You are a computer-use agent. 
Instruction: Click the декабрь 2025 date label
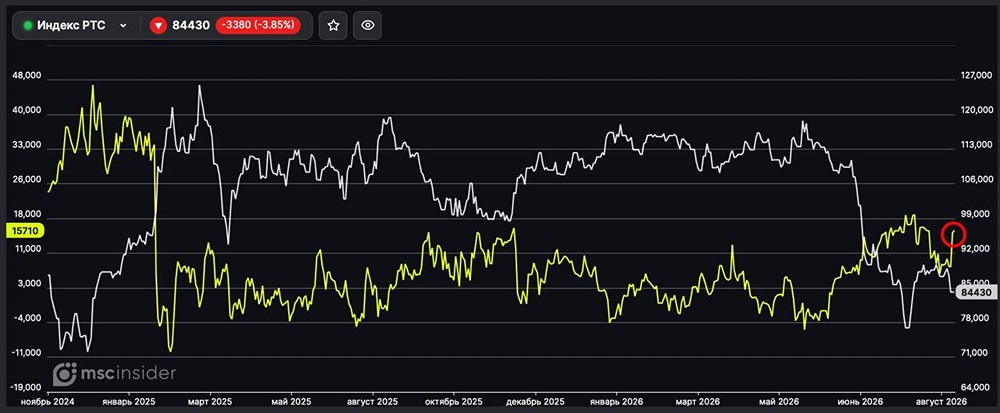click(x=536, y=402)
